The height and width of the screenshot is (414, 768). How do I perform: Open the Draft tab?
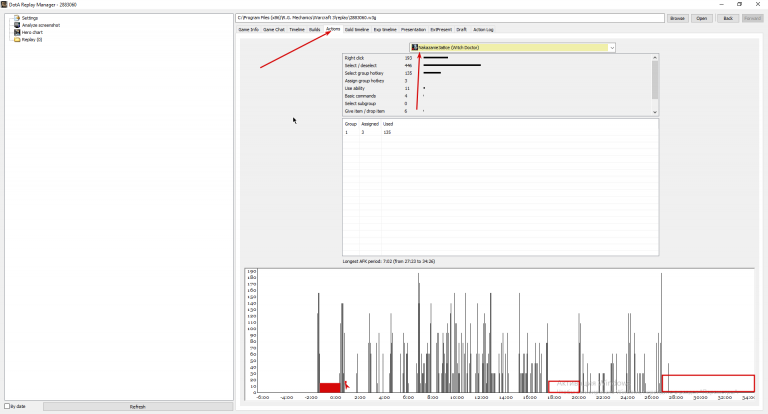tap(461, 29)
